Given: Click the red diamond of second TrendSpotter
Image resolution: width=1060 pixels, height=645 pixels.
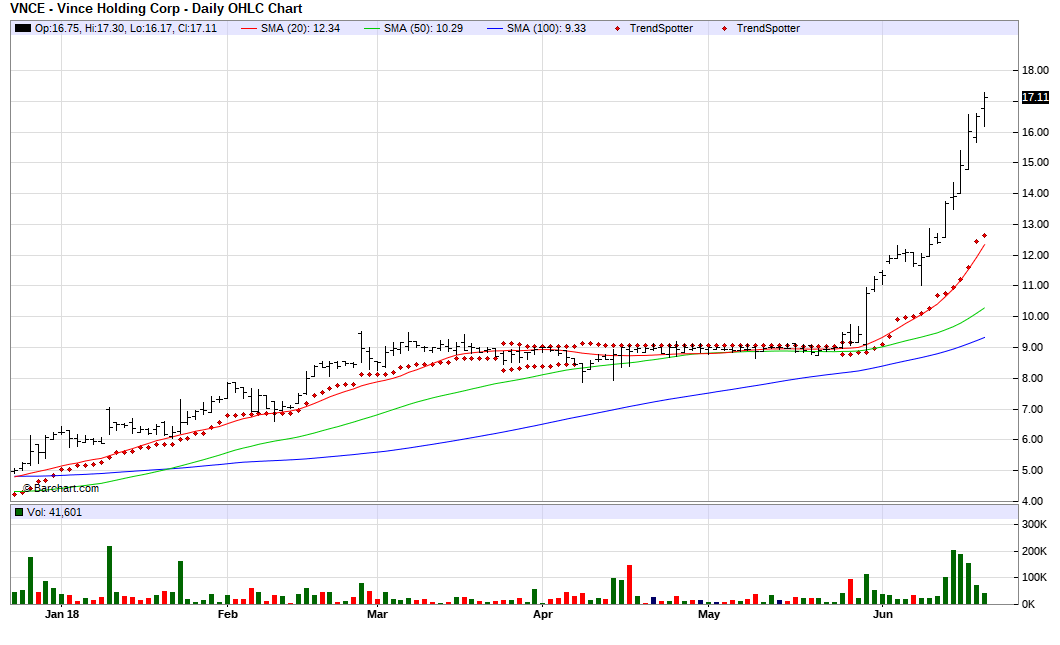Looking at the screenshot, I should pos(725,28).
